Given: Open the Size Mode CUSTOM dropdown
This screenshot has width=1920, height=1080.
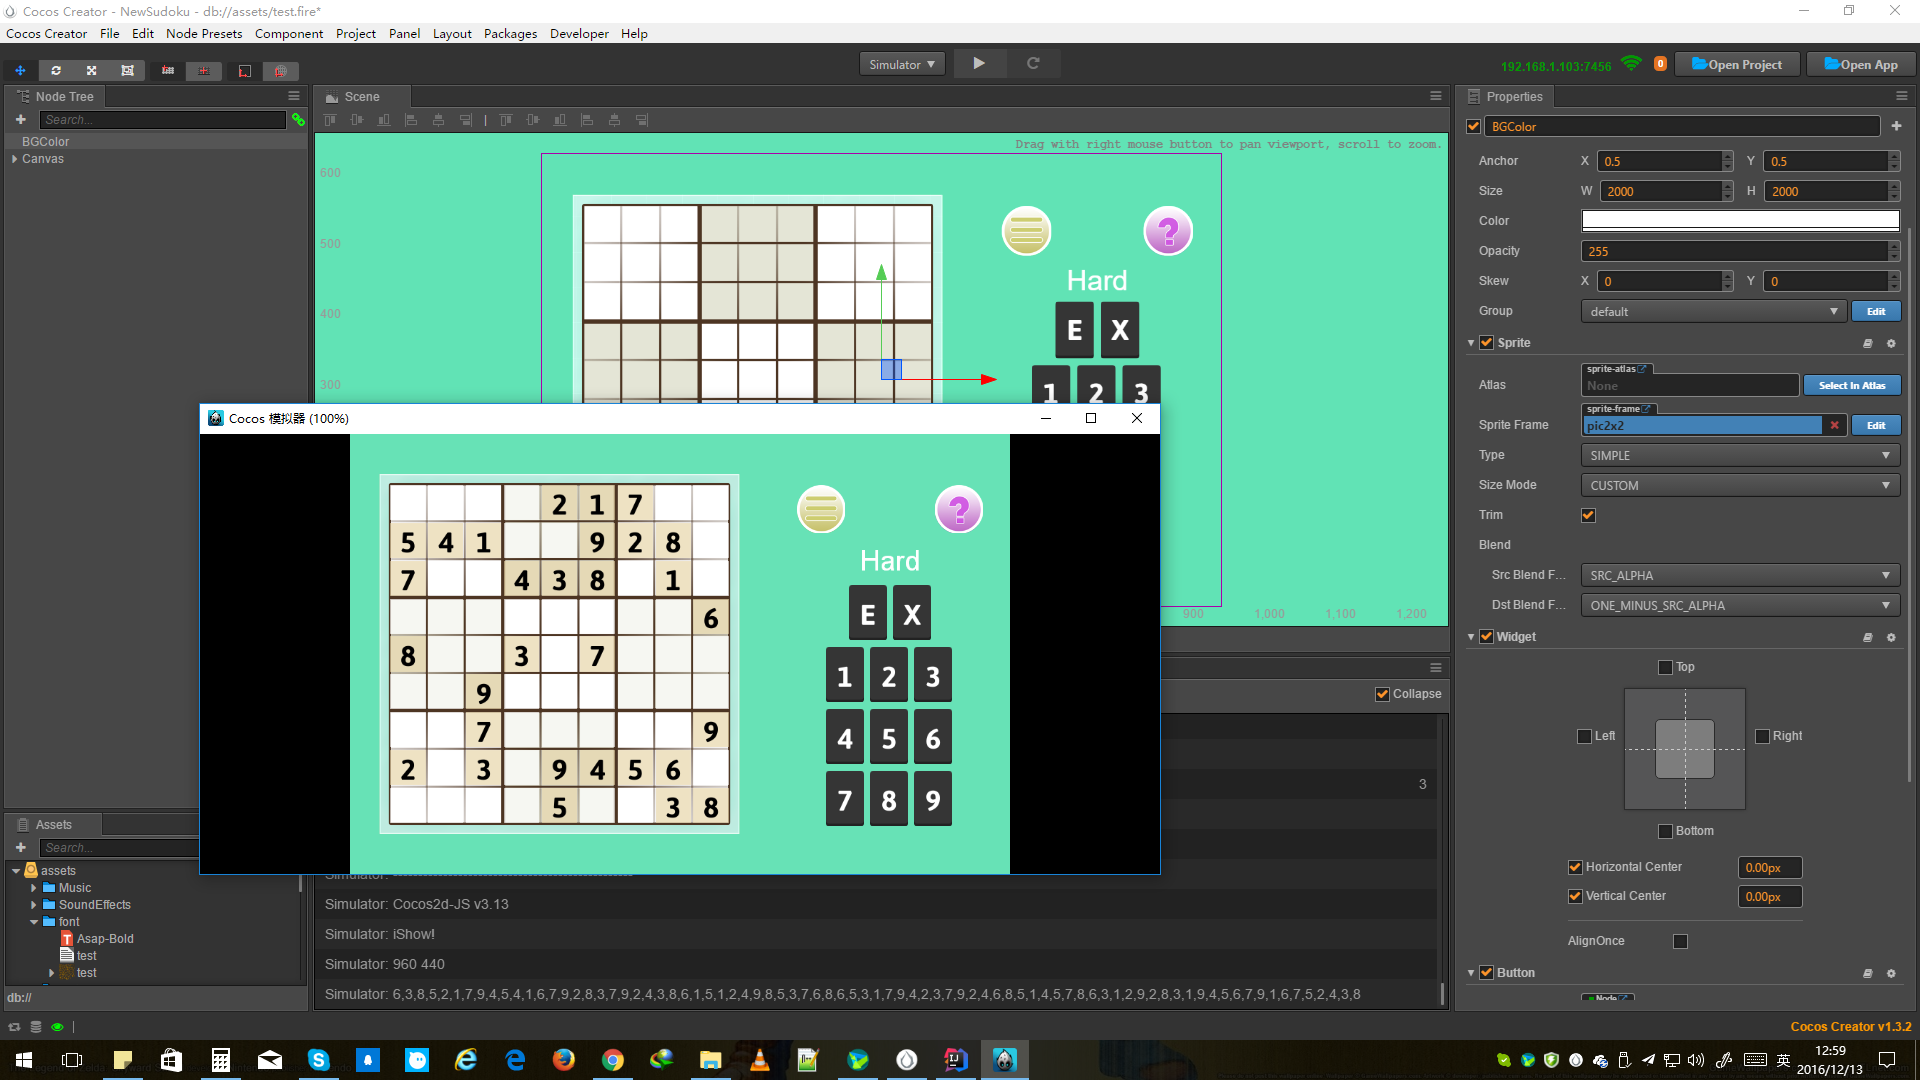Looking at the screenshot, I should [x=1739, y=486].
